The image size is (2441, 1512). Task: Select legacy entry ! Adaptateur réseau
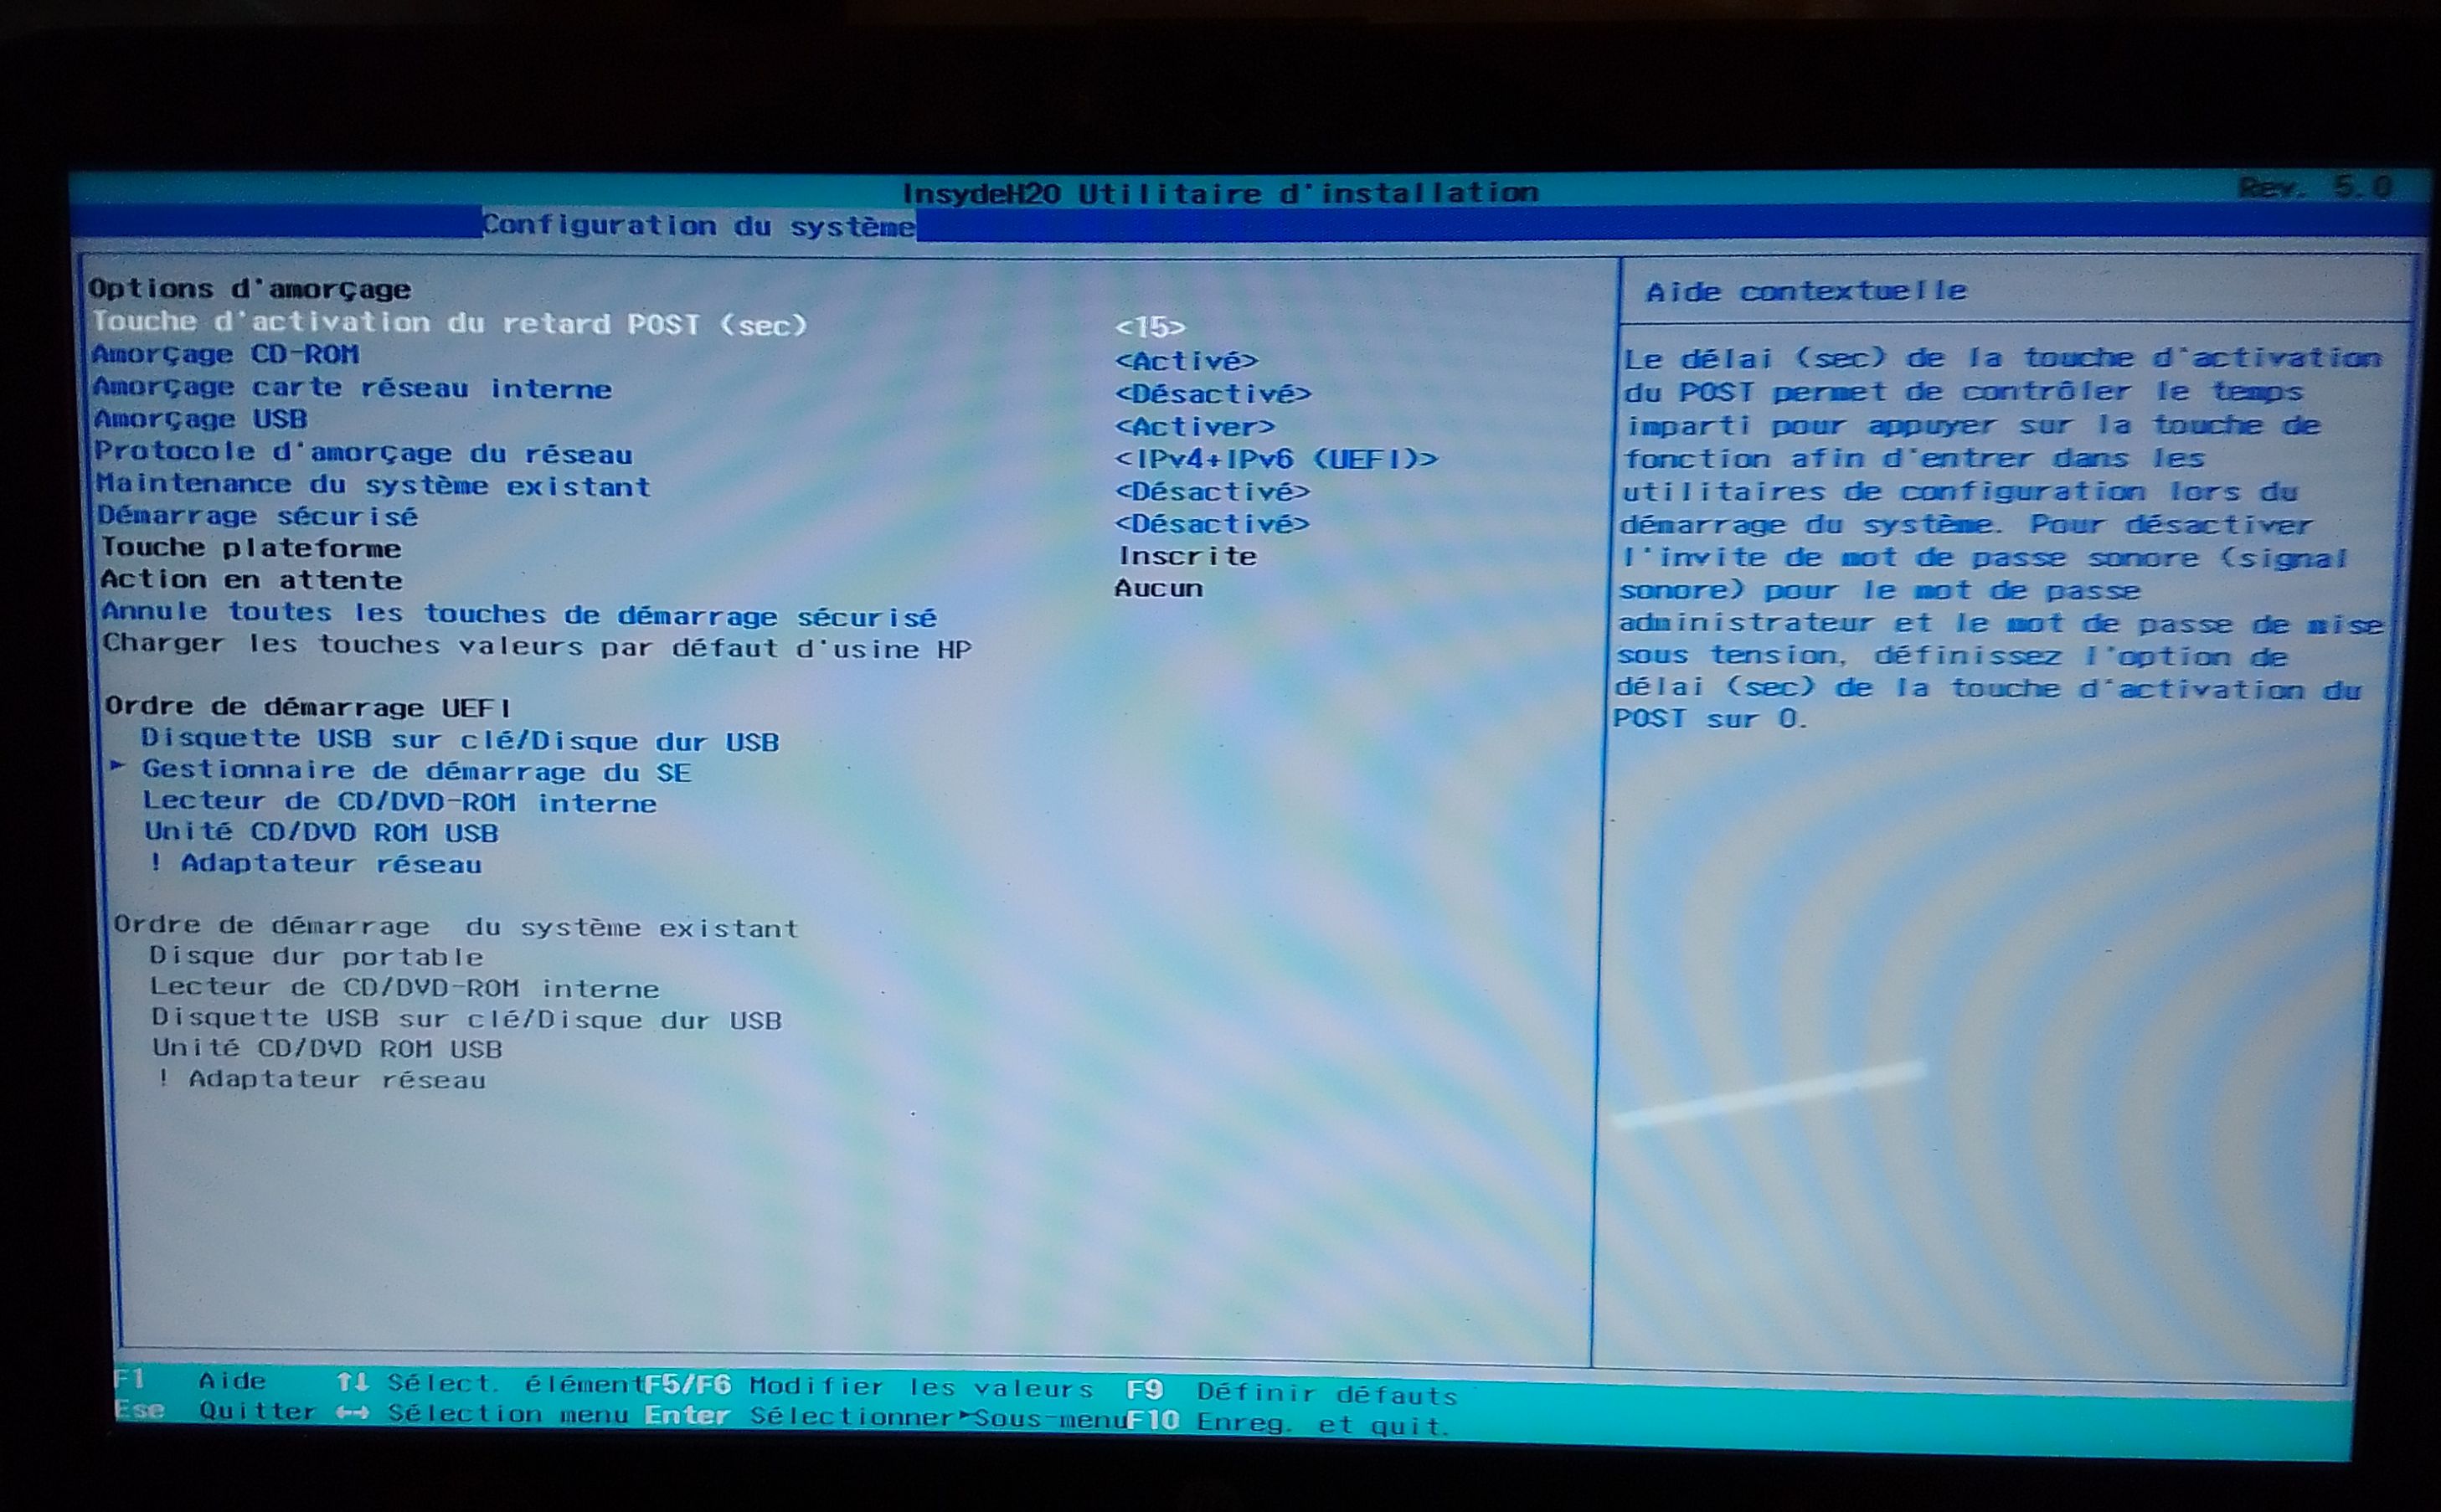pos(322,1079)
